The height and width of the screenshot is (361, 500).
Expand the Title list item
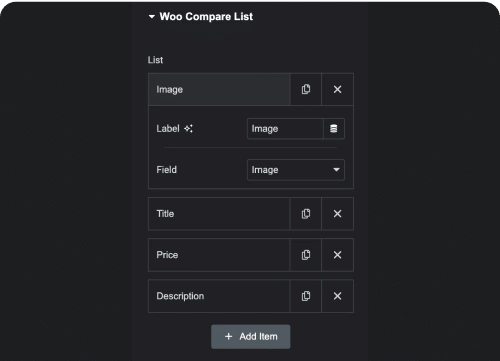coord(219,214)
